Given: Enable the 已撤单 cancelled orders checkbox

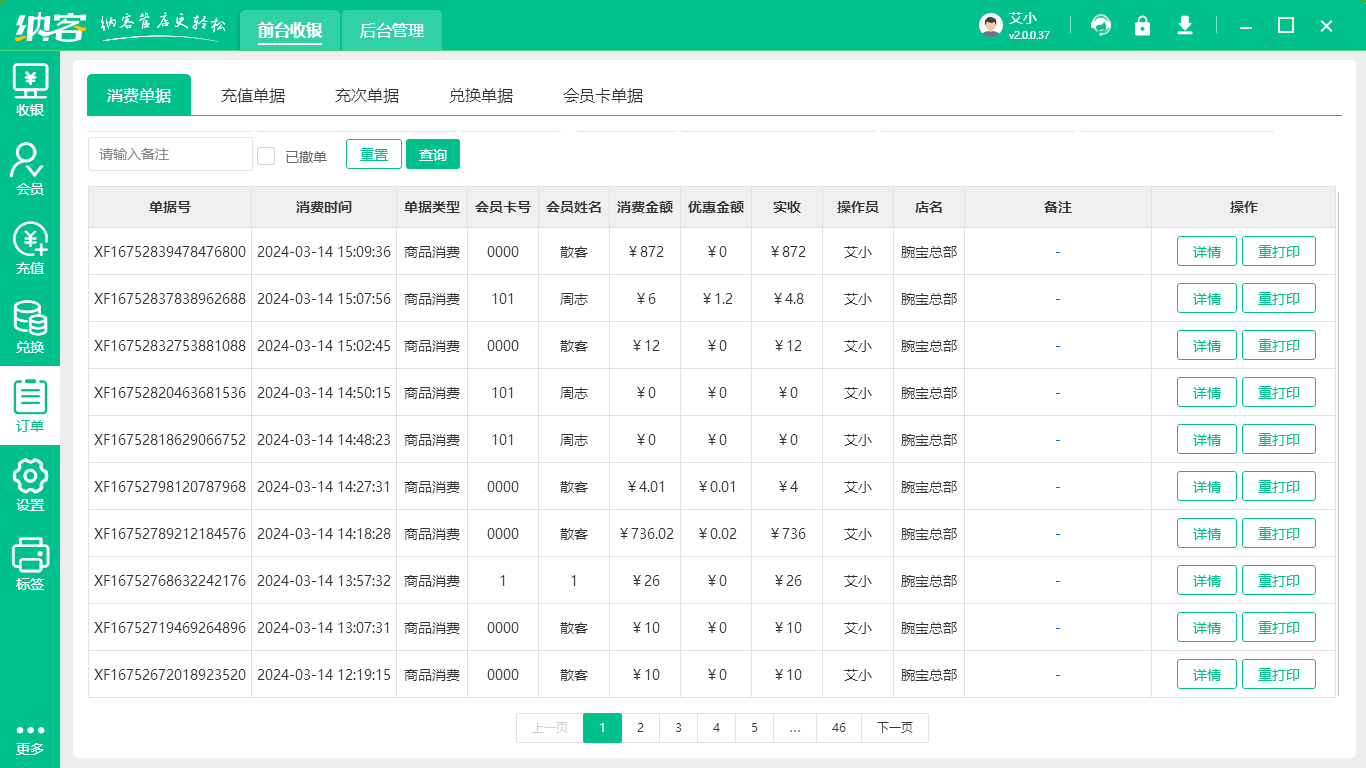Looking at the screenshot, I should tap(266, 154).
